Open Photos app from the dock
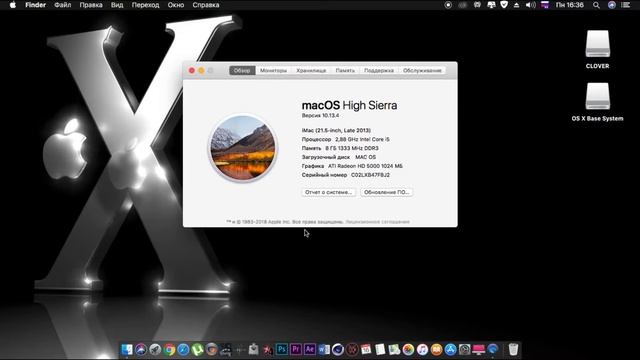 [x=408, y=349]
